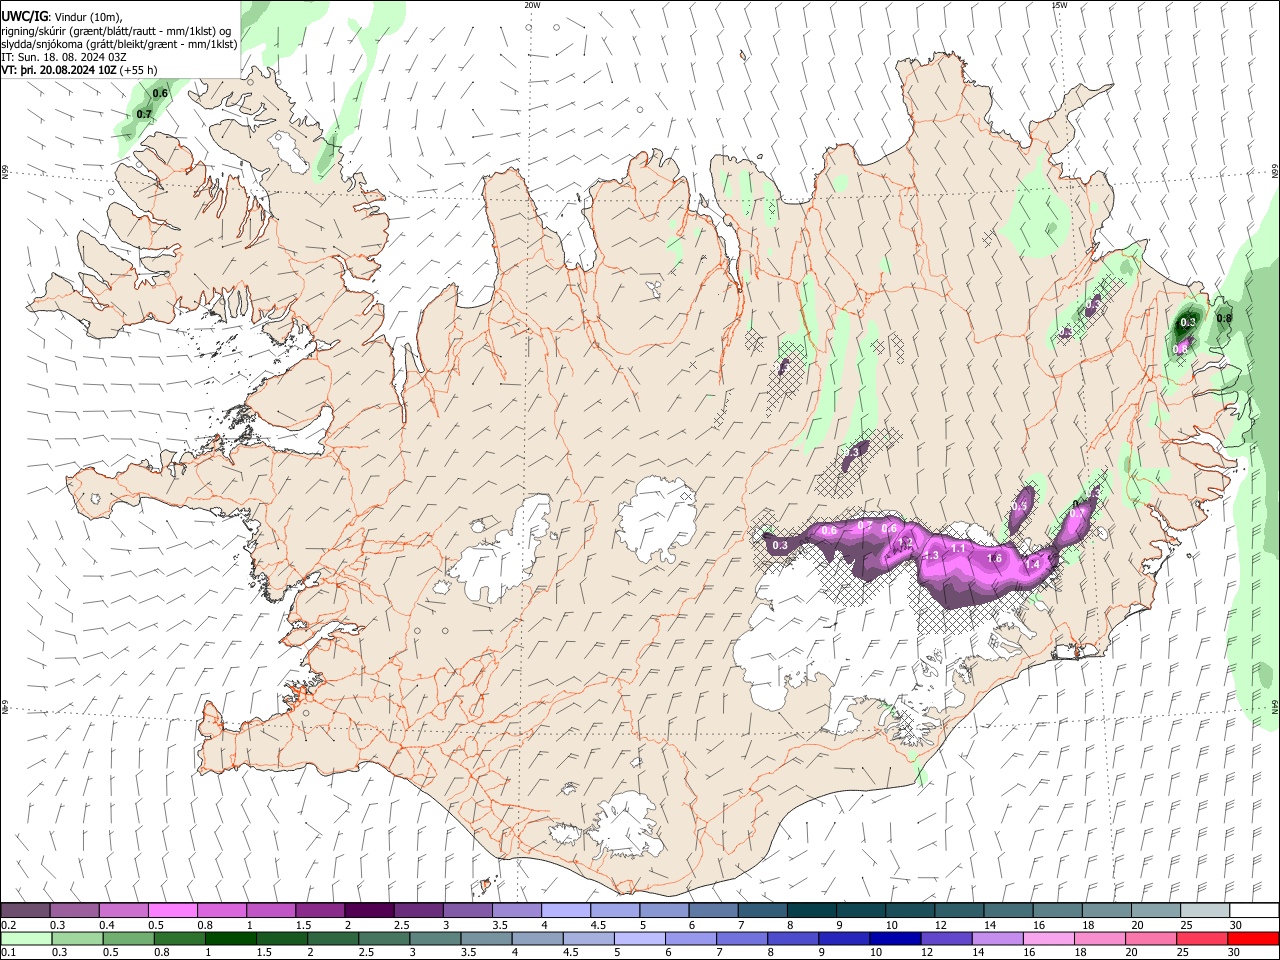This screenshot has width=1280, height=960.
Task: Click the '1.2' snowfall value in the purple band
Action: (905, 542)
